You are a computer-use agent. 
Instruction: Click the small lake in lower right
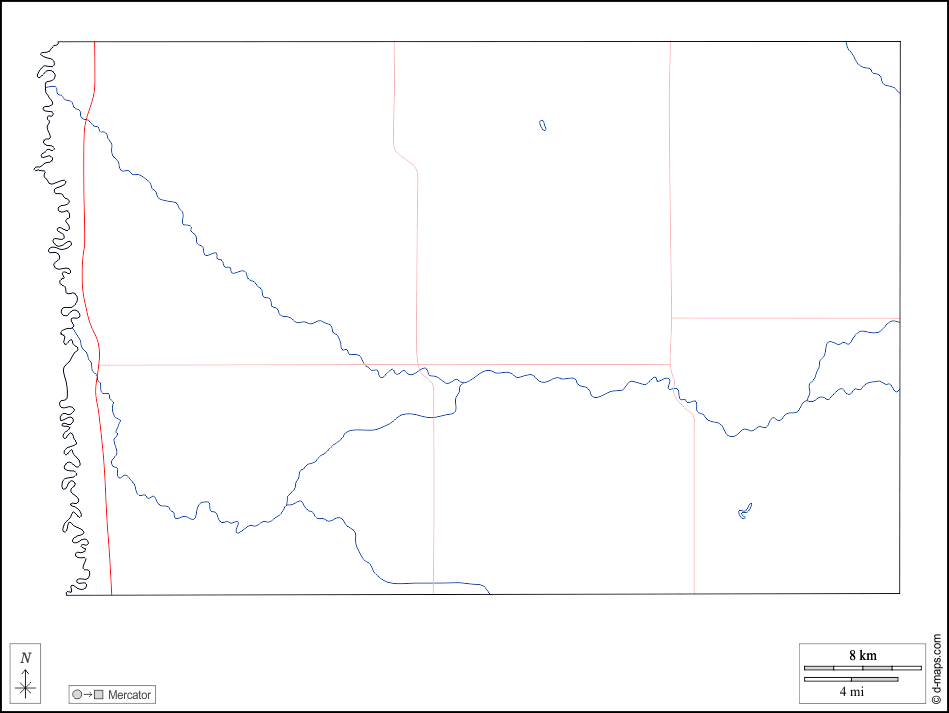coord(745,511)
